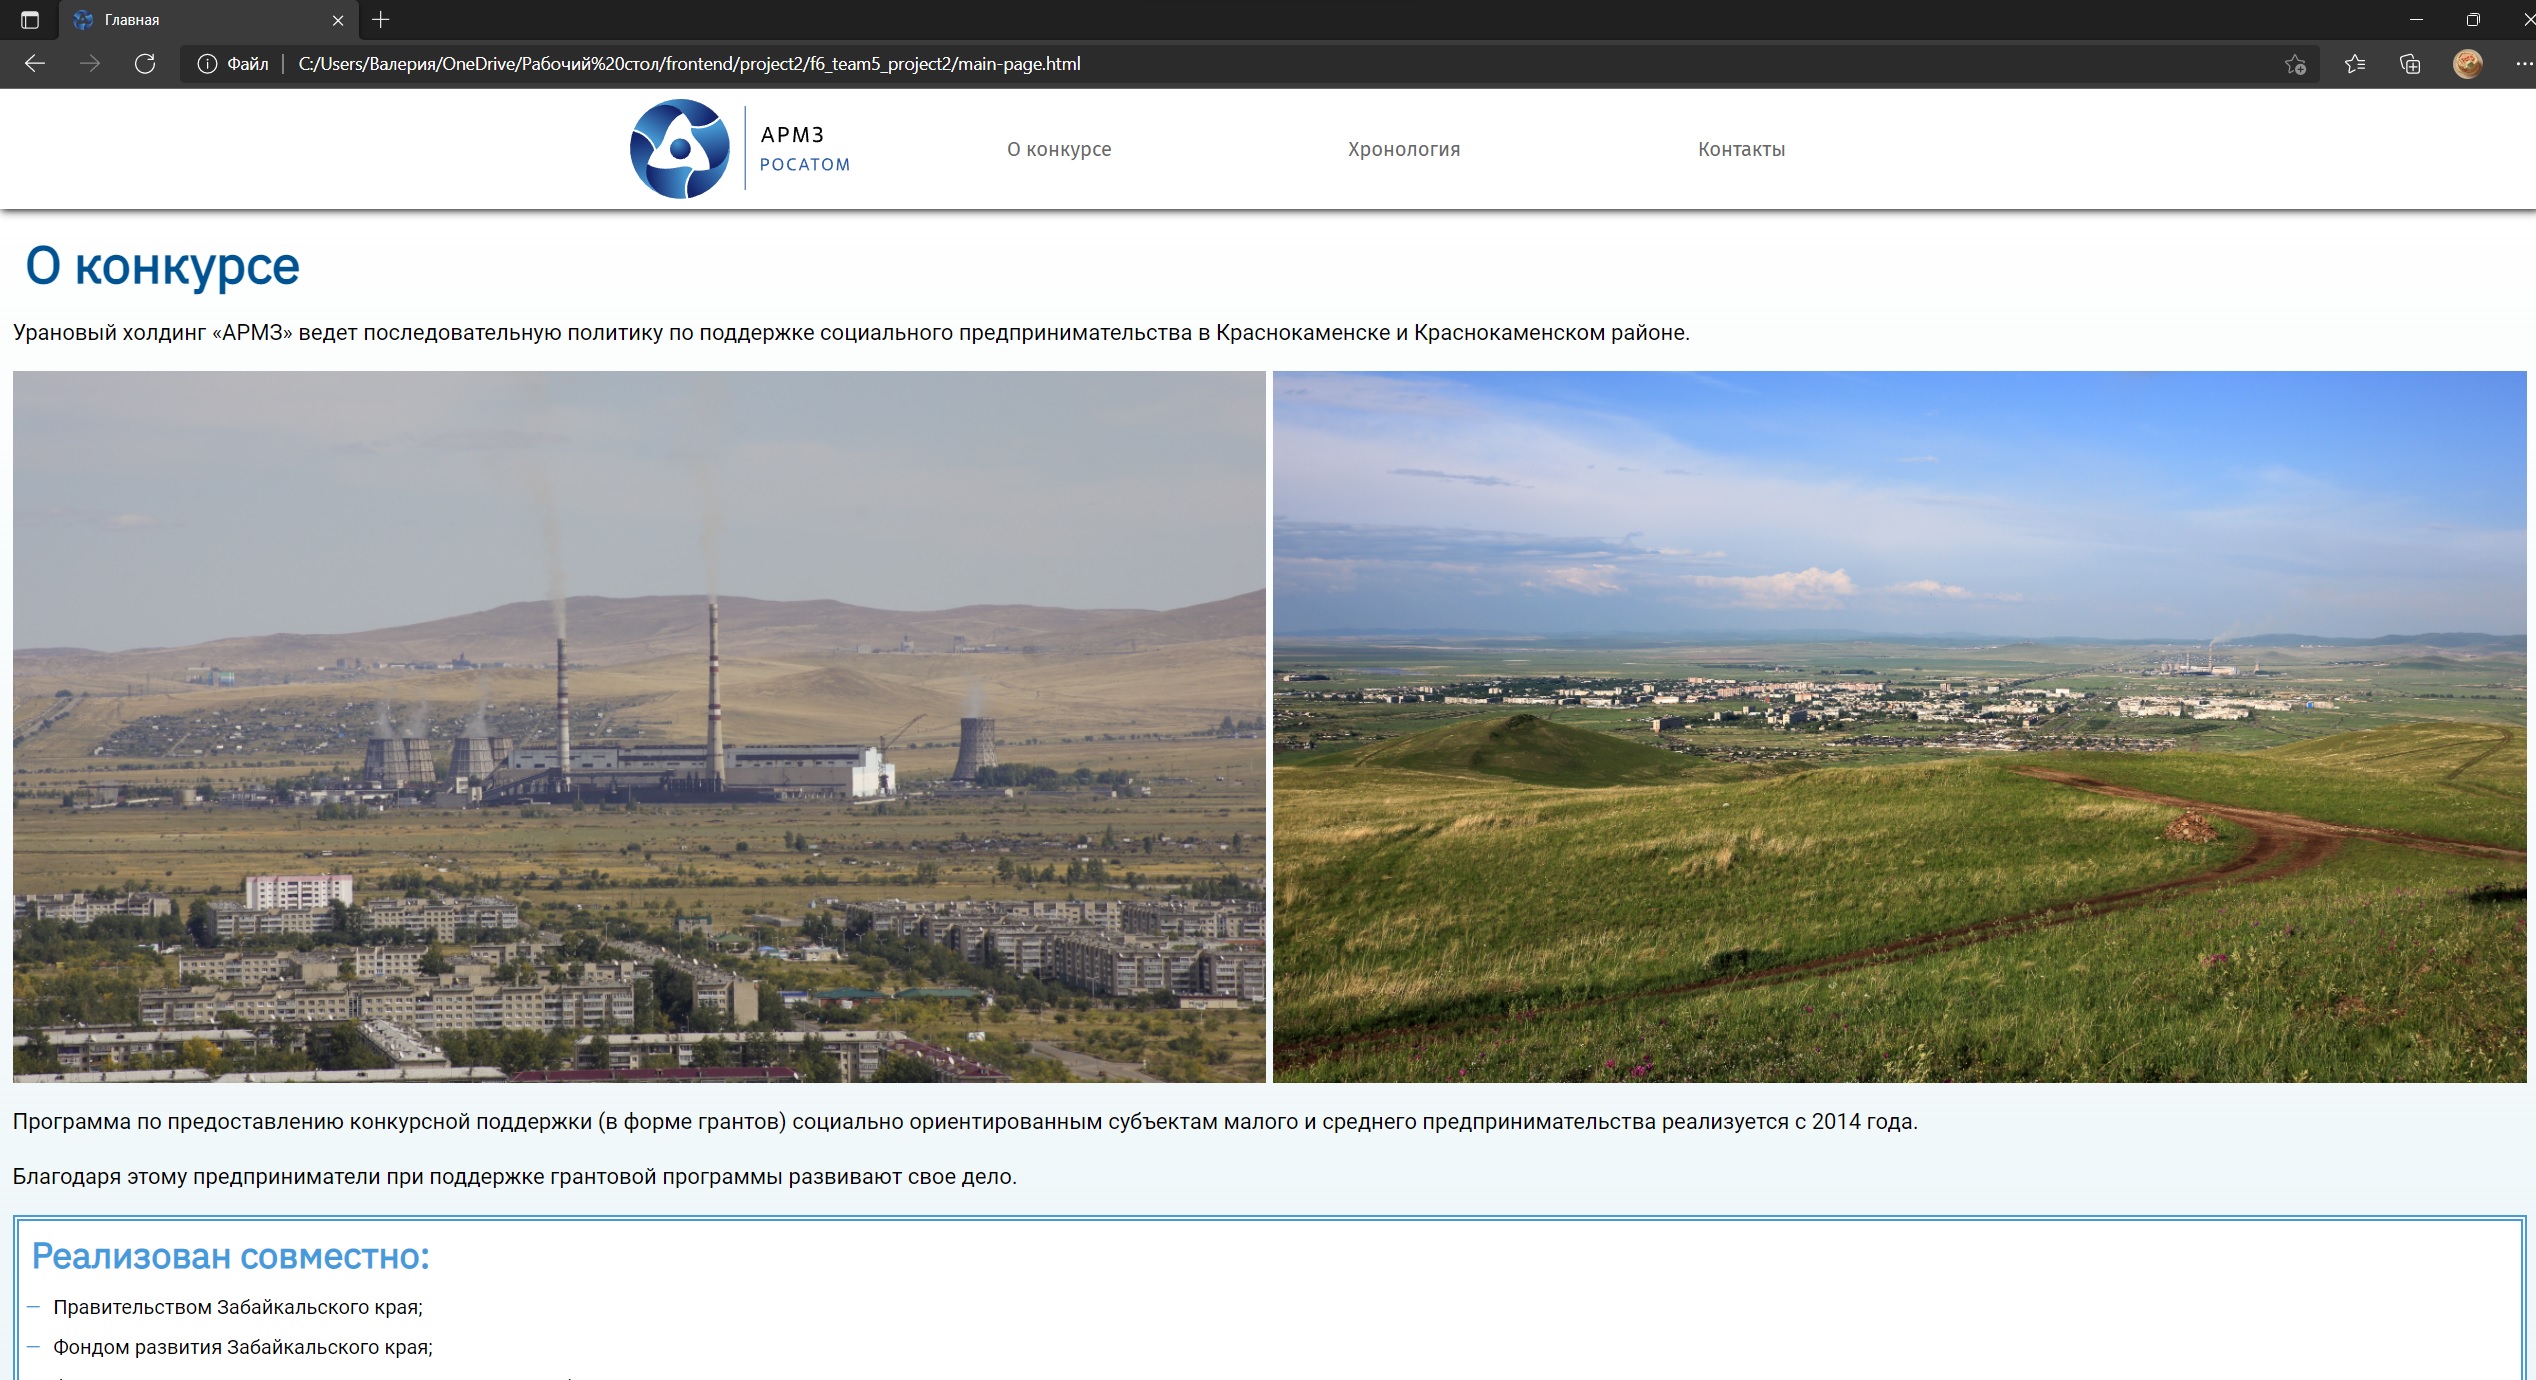Viewport: 2536px width, 1380px height.
Task: Click the file info icon in address bar
Action: click(x=208, y=63)
